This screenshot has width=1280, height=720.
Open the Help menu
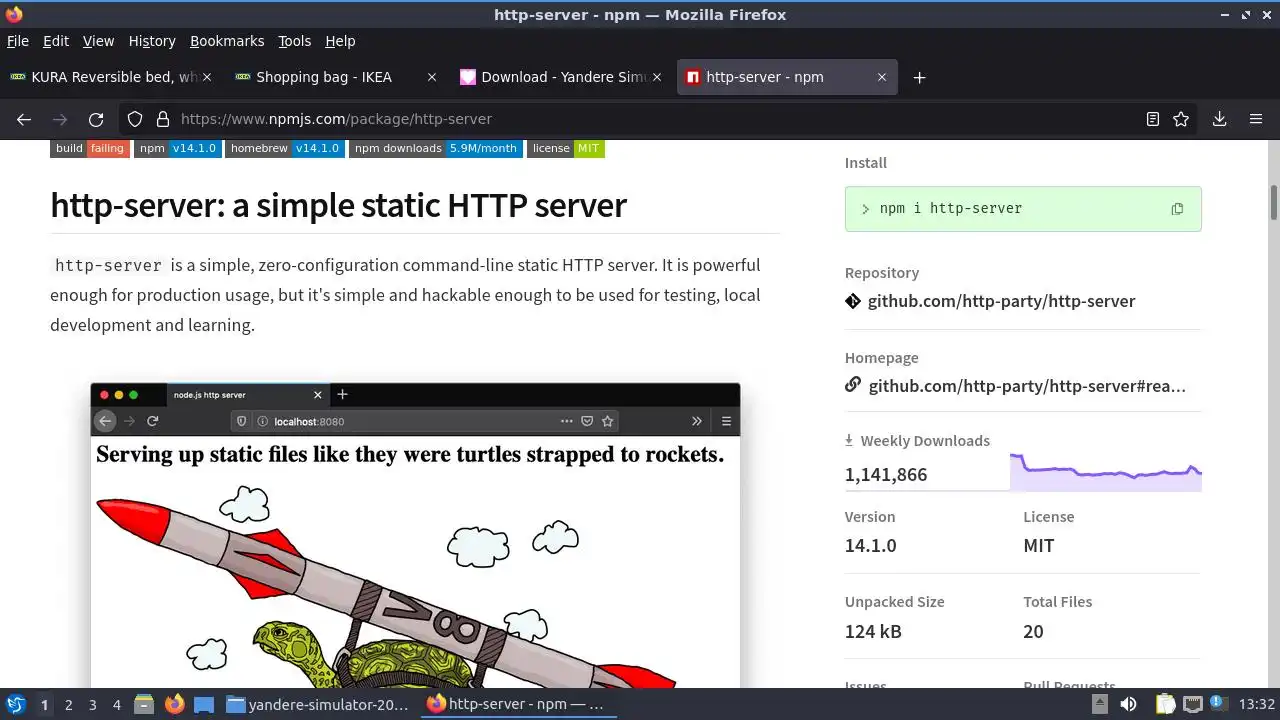(340, 41)
